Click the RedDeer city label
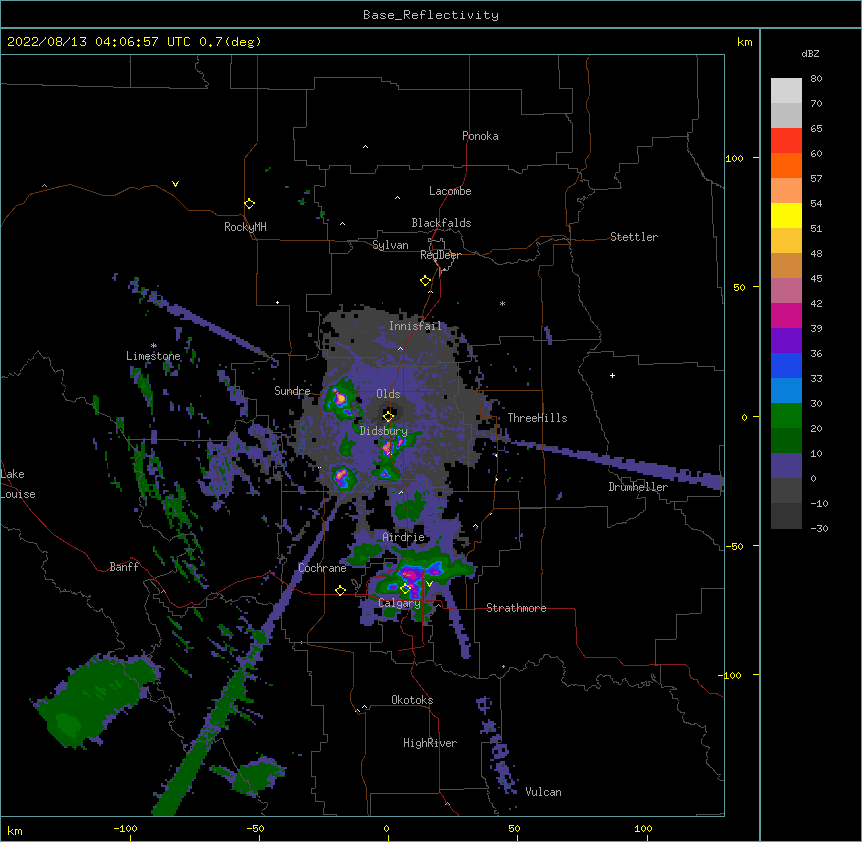 (x=440, y=255)
